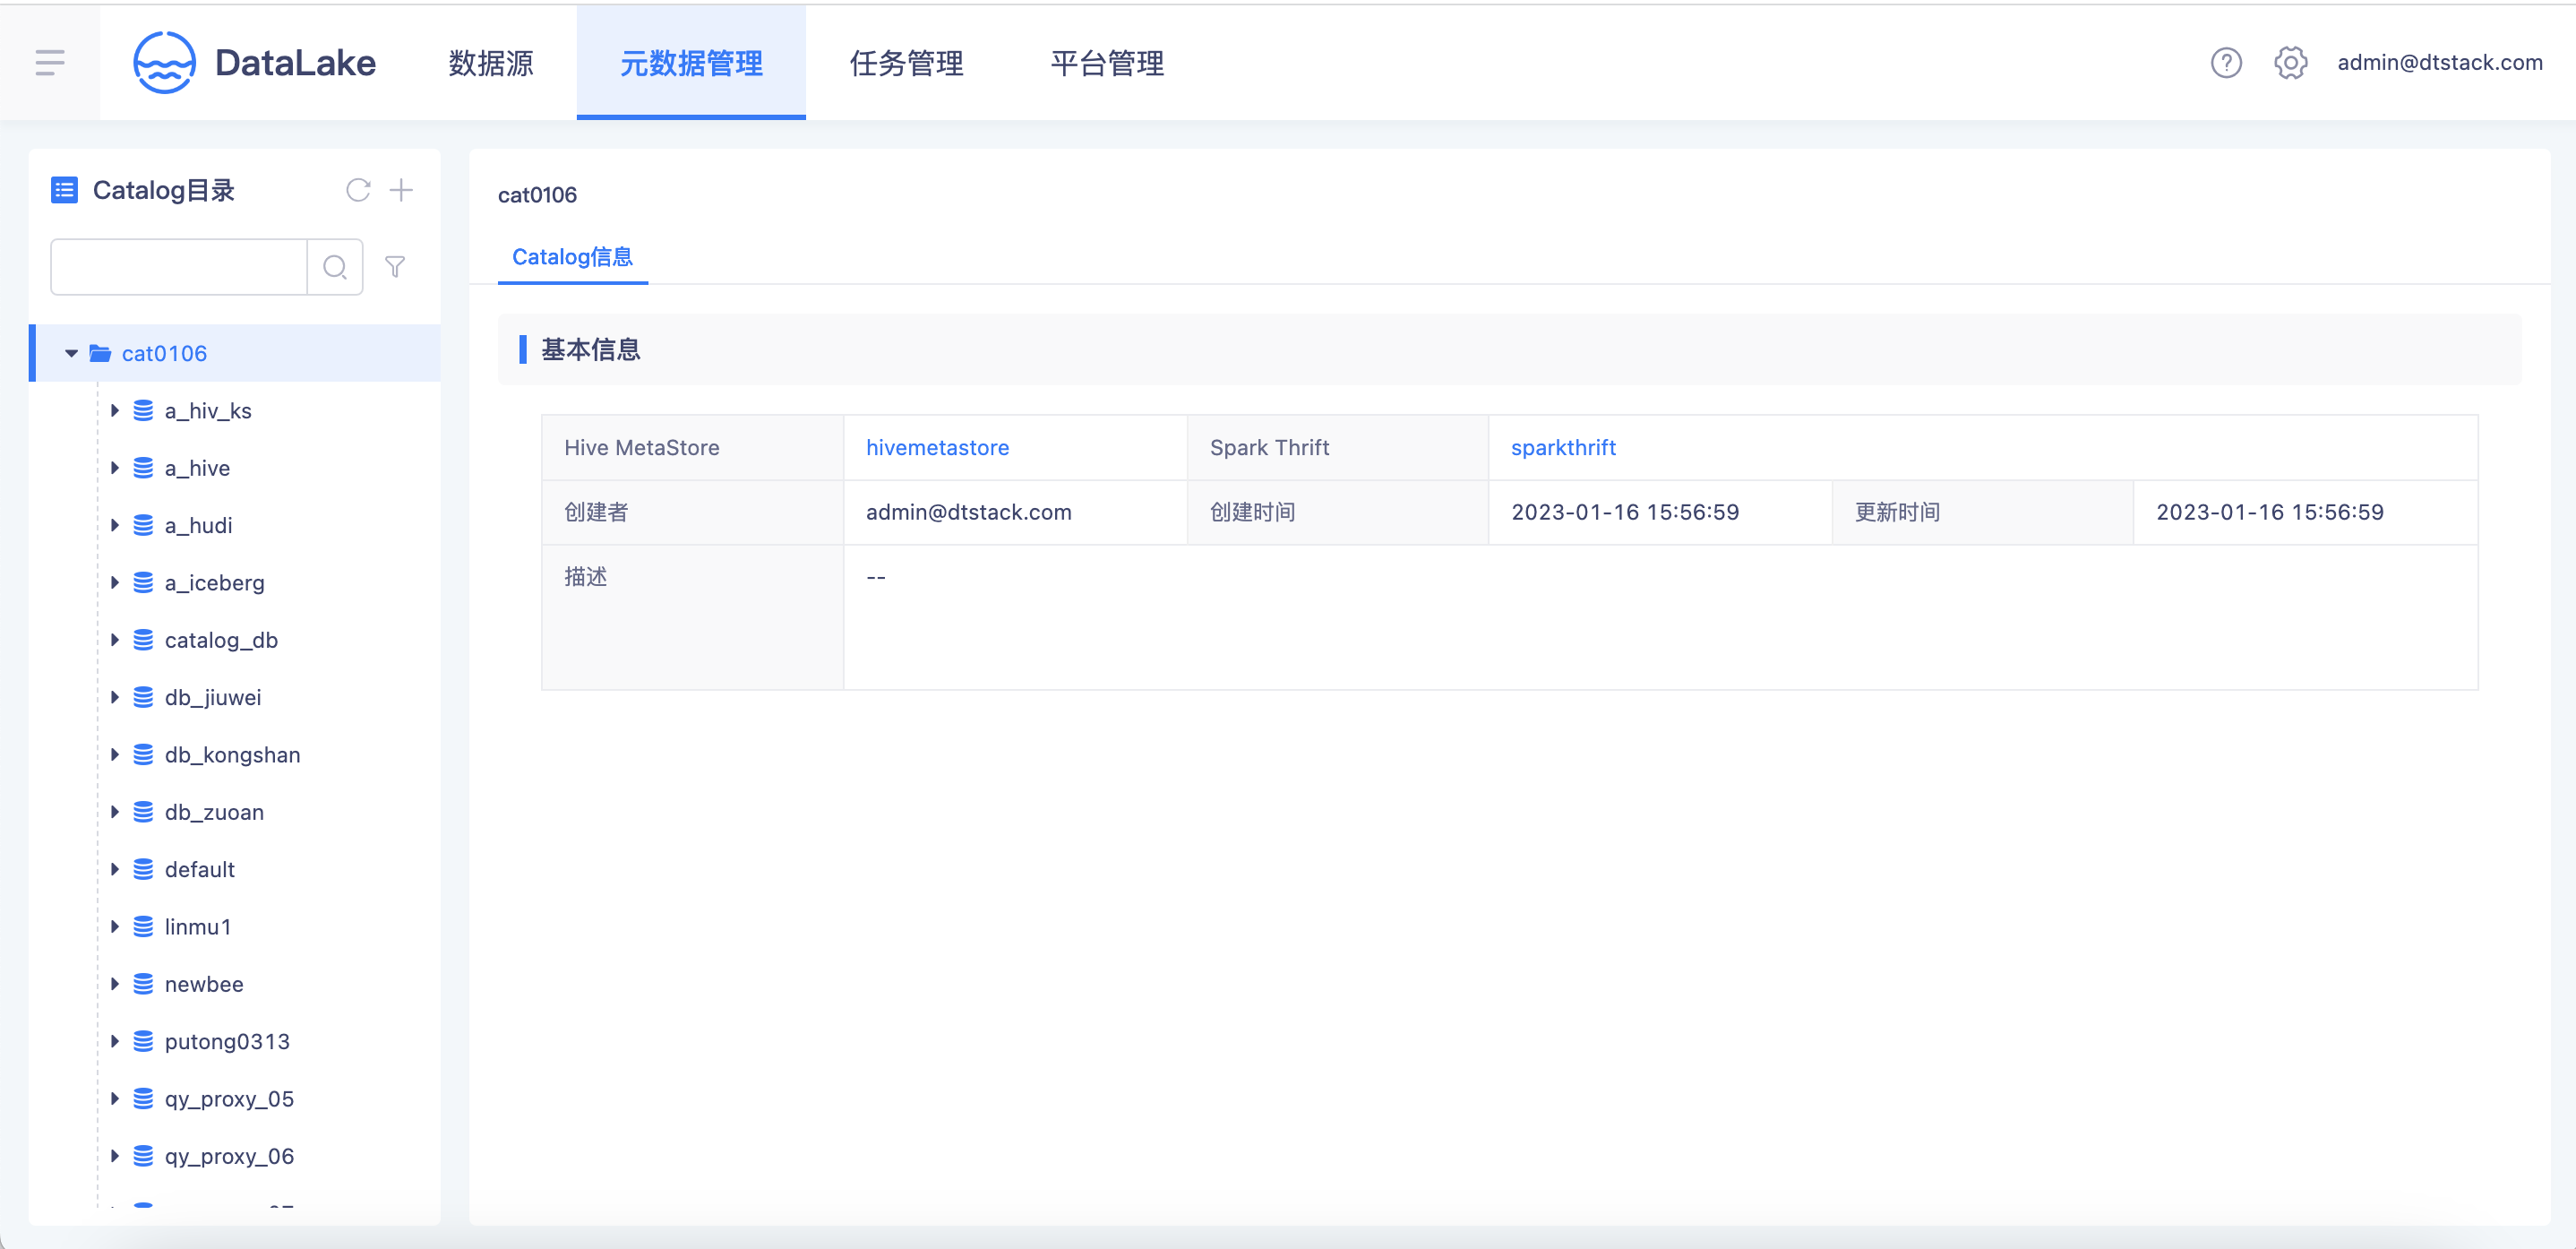Select the qy_proxy_05 tree item

(x=229, y=1099)
